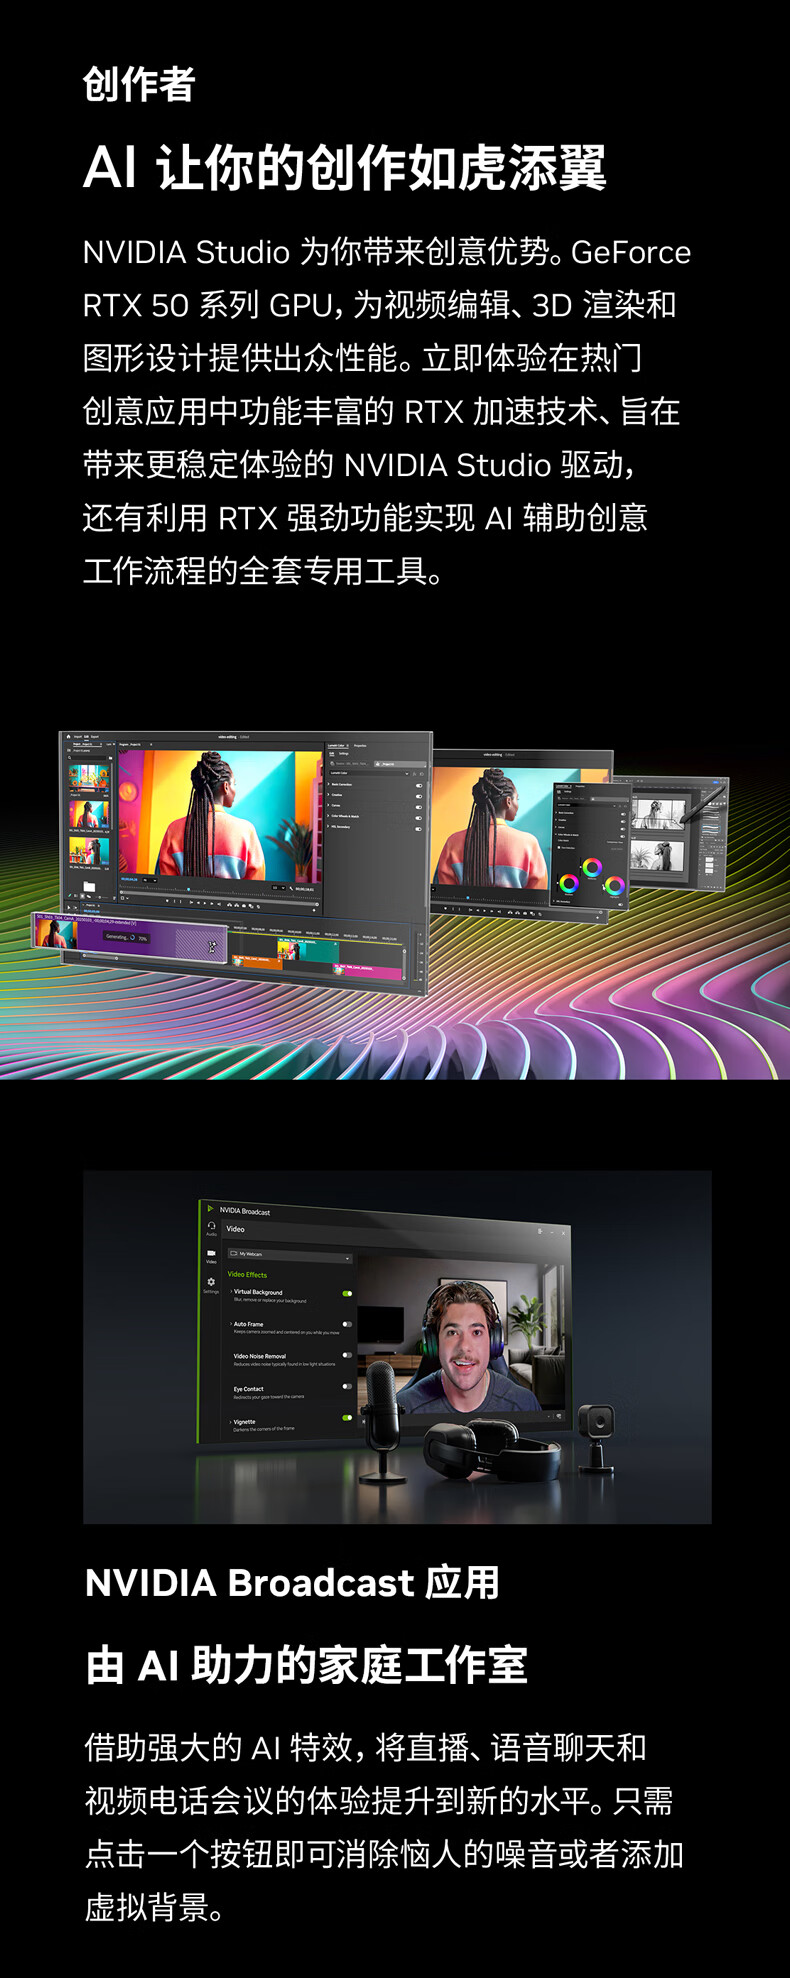The width and height of the screenshot is (790, 1978).
Task: Select the Lumetri Color panel tab
Action: (x=336, y=746)
